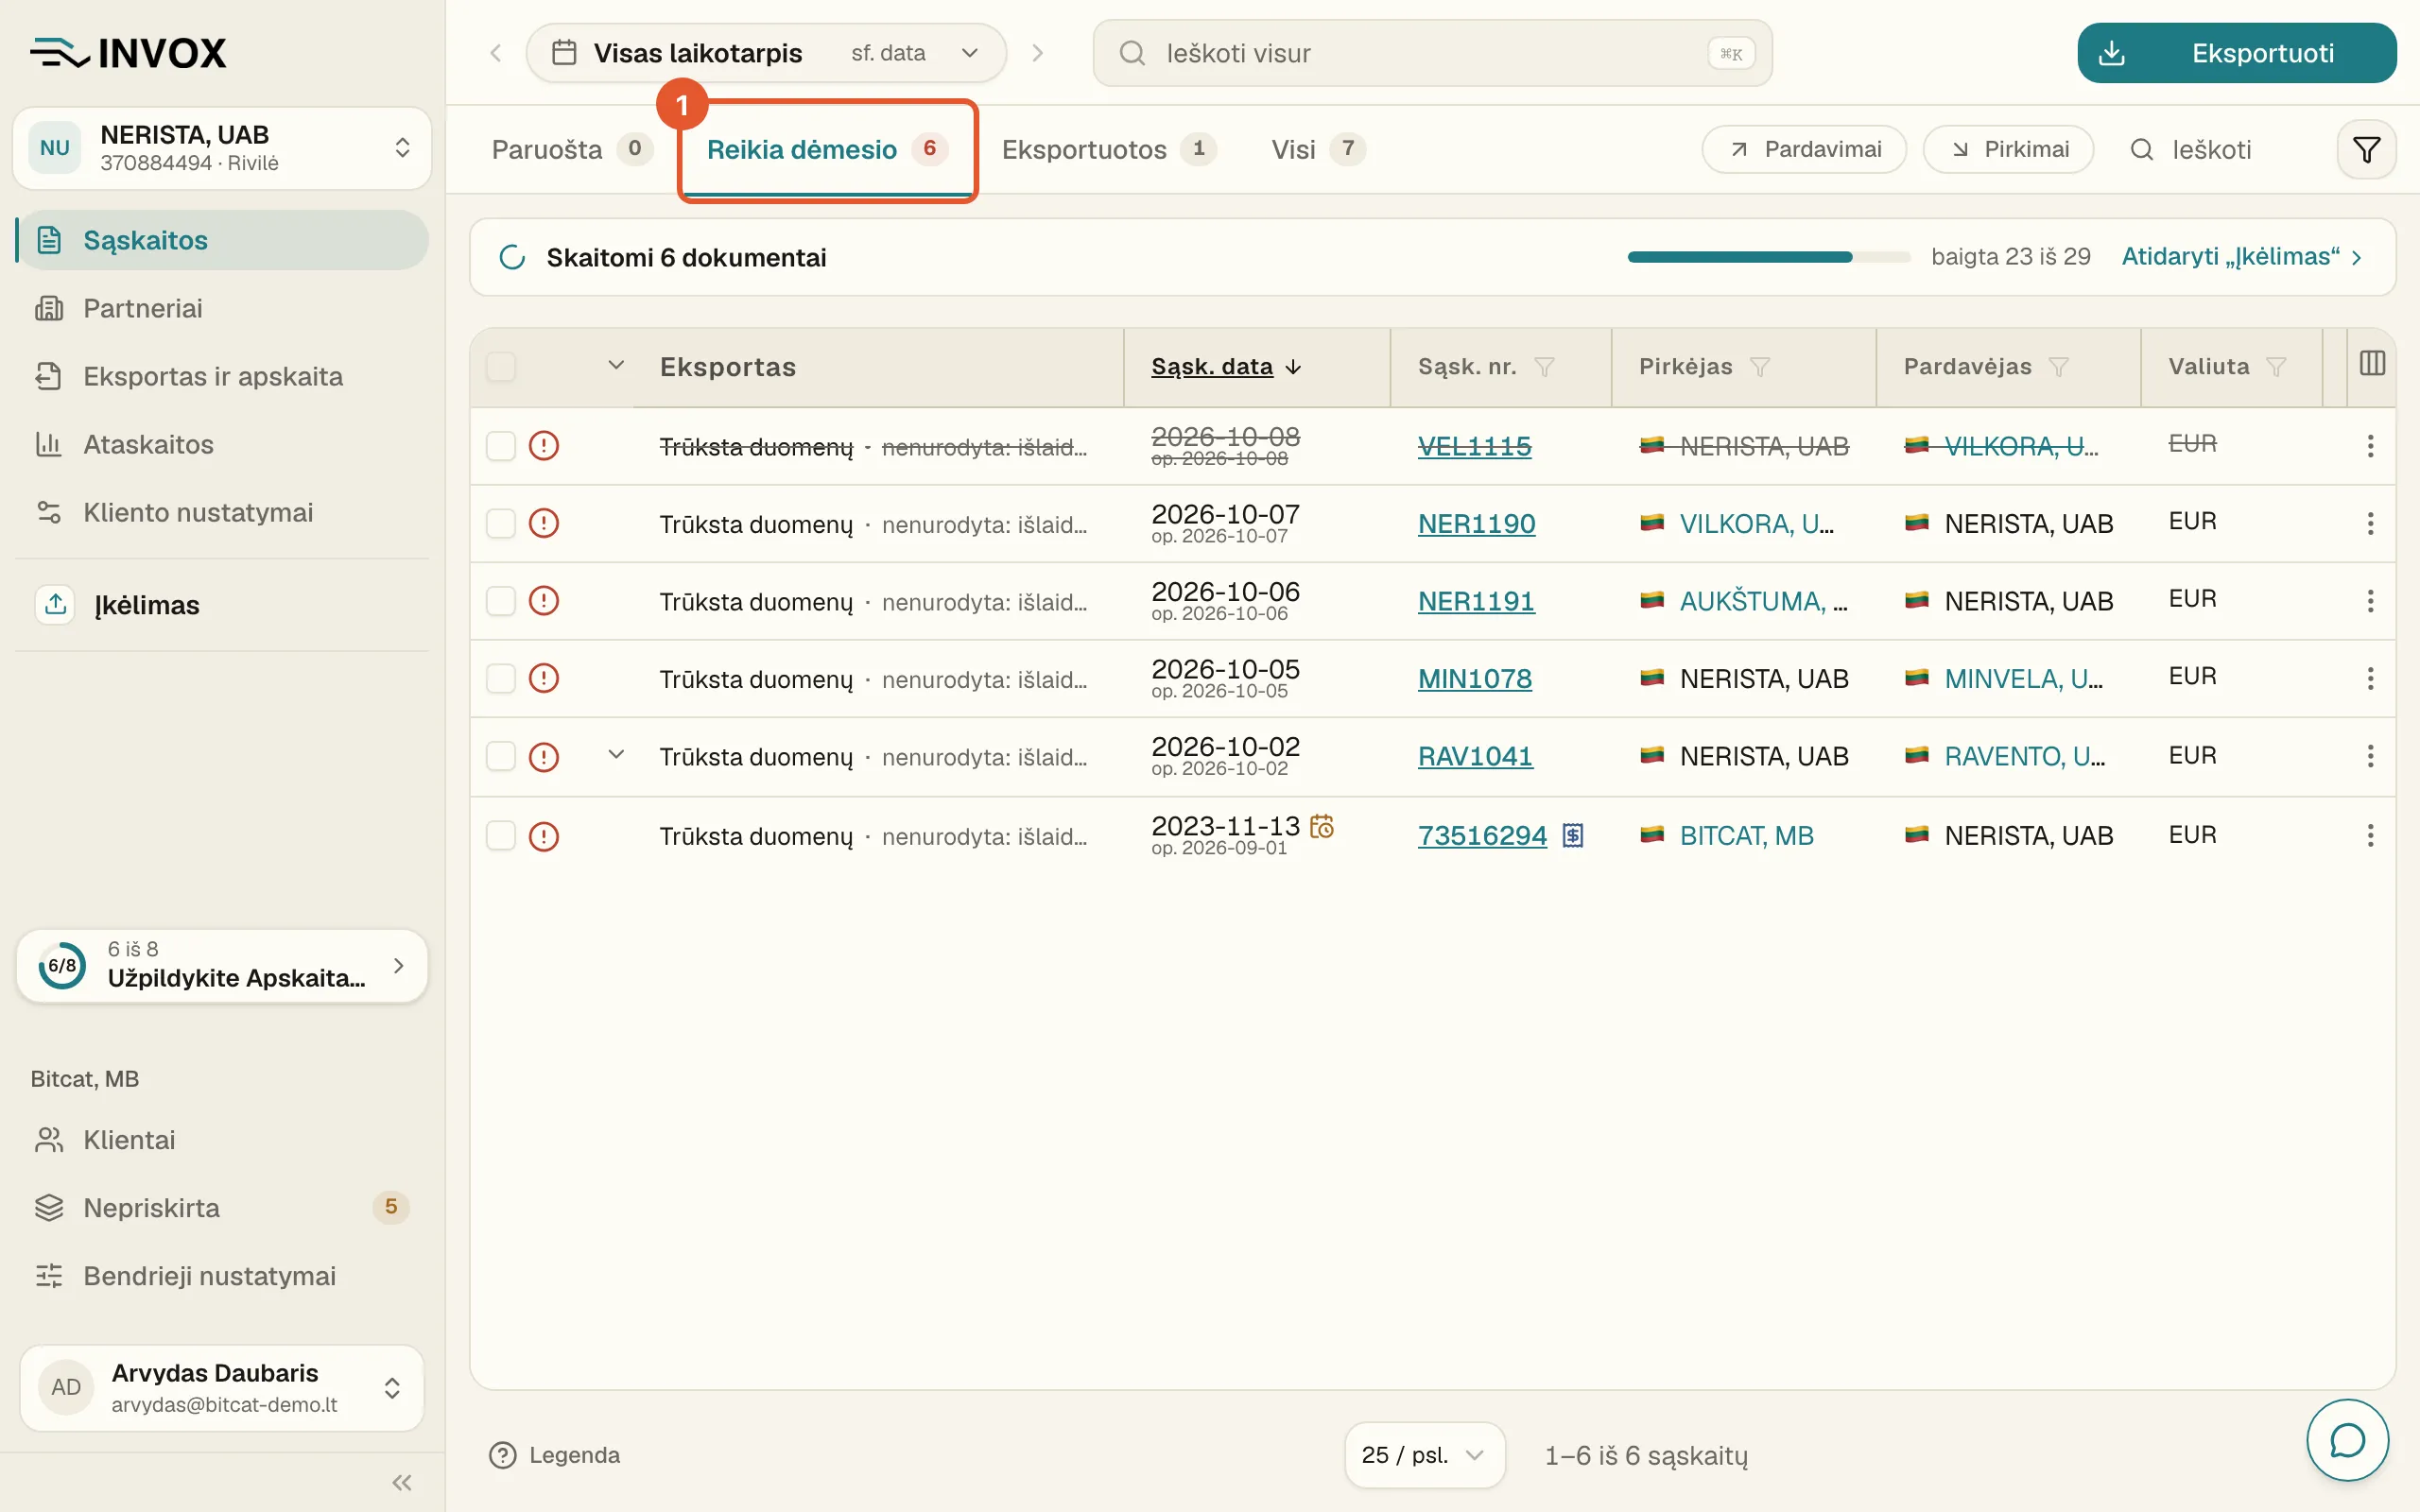Click the Ieškoti visur search field
Viewport: 2420px width, 1512px height.
pyautogui.click(x=1432, y=53)
